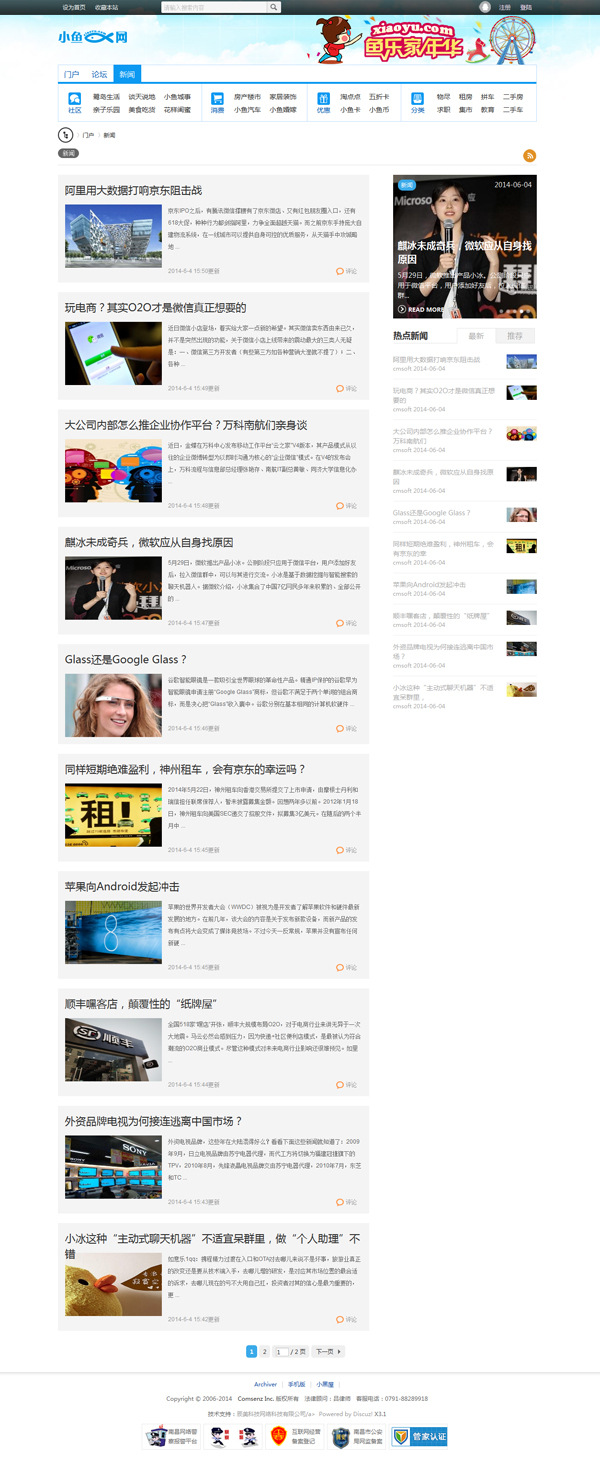Viewport: 600px width, 1464px height.
Task: Click the 下一页 next page button
Action: (327, 1351)
